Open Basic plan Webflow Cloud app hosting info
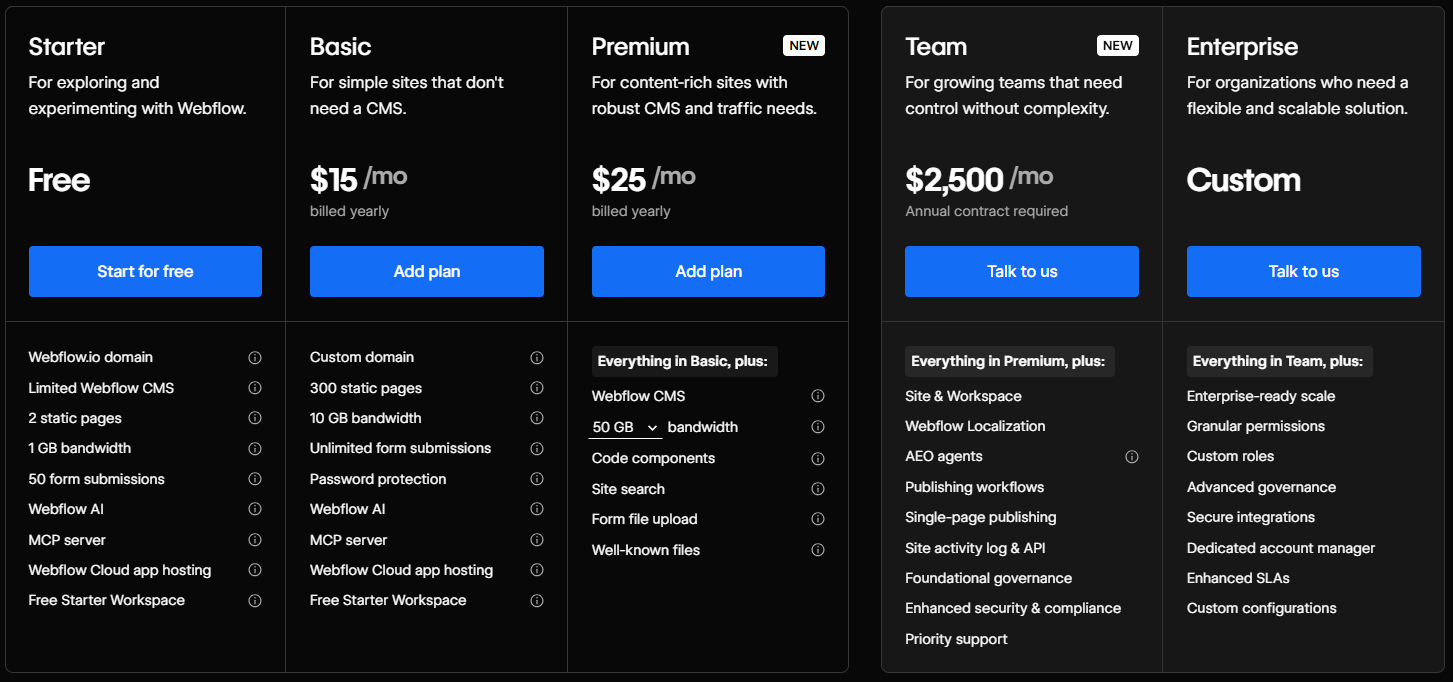This screenshot has width=1453, height=682. click(537, 570)
